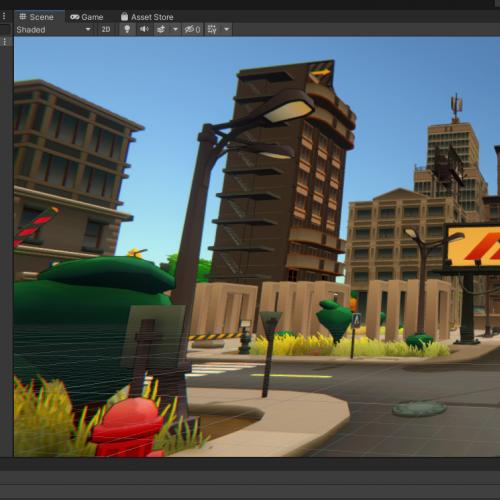This screenshot has width=500, height=500.
Task: Switch to the Scene tab
Action: click(36, 17)
